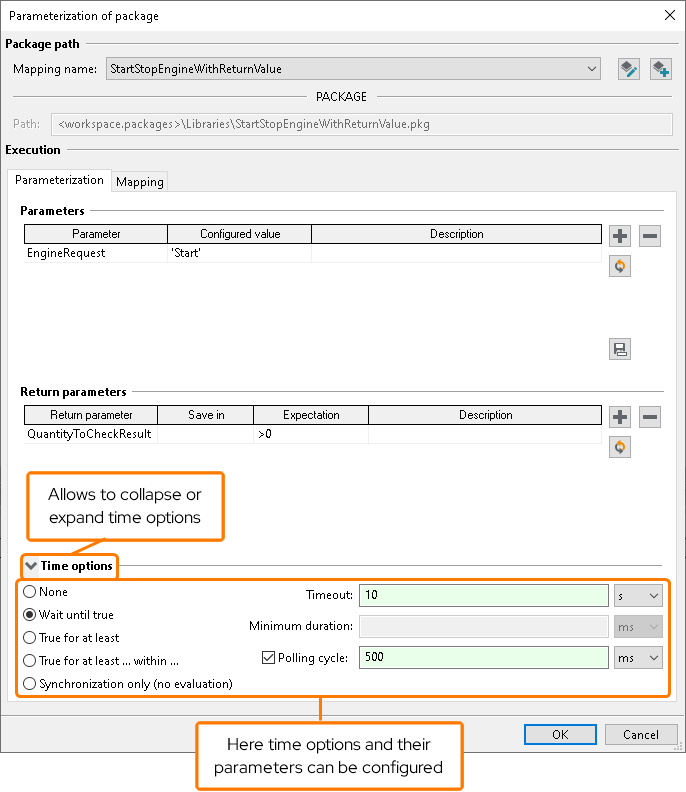Close the Parameterization of package dialog
The width and height of the screenshot is (686, 792).
pos(670,15)
